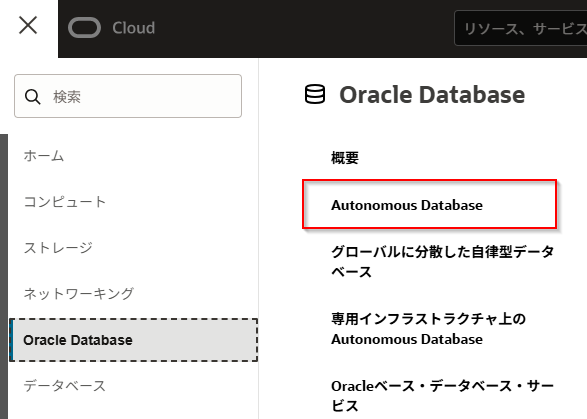Screen dimensions: 587x419
Task: Open 専用インフラストラクチャ上の Autonomous Database link
Action: [429, 329]
